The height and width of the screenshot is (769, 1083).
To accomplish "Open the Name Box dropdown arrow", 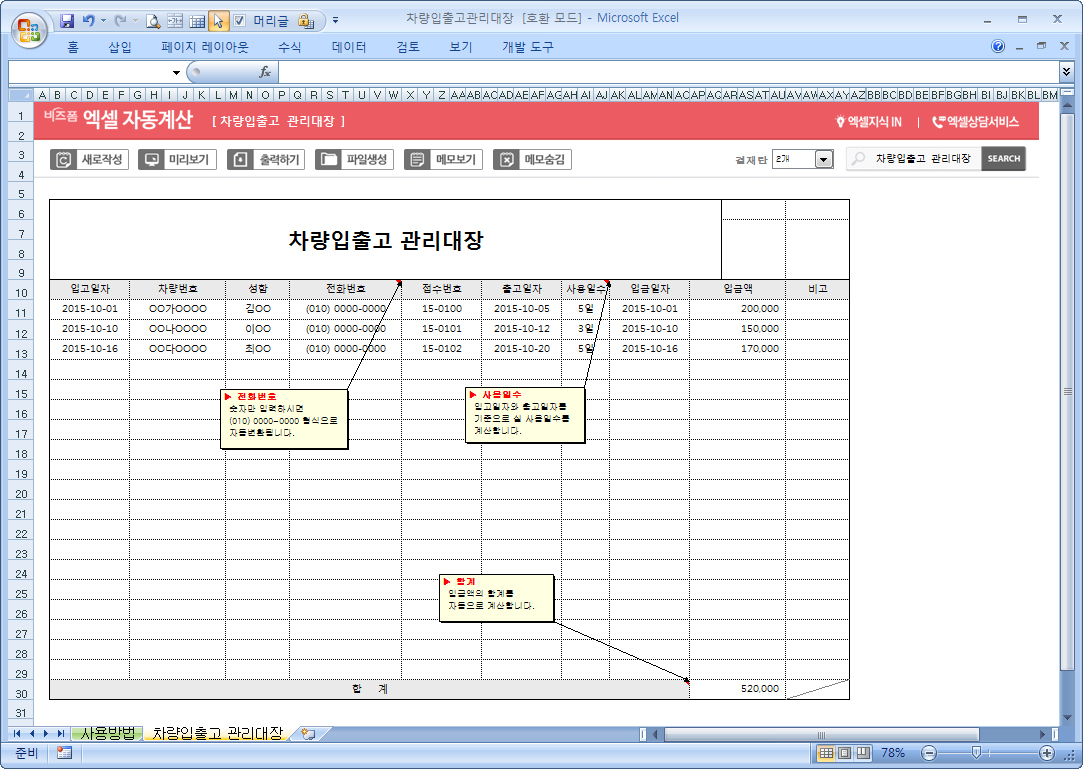I will coord(176,73).
